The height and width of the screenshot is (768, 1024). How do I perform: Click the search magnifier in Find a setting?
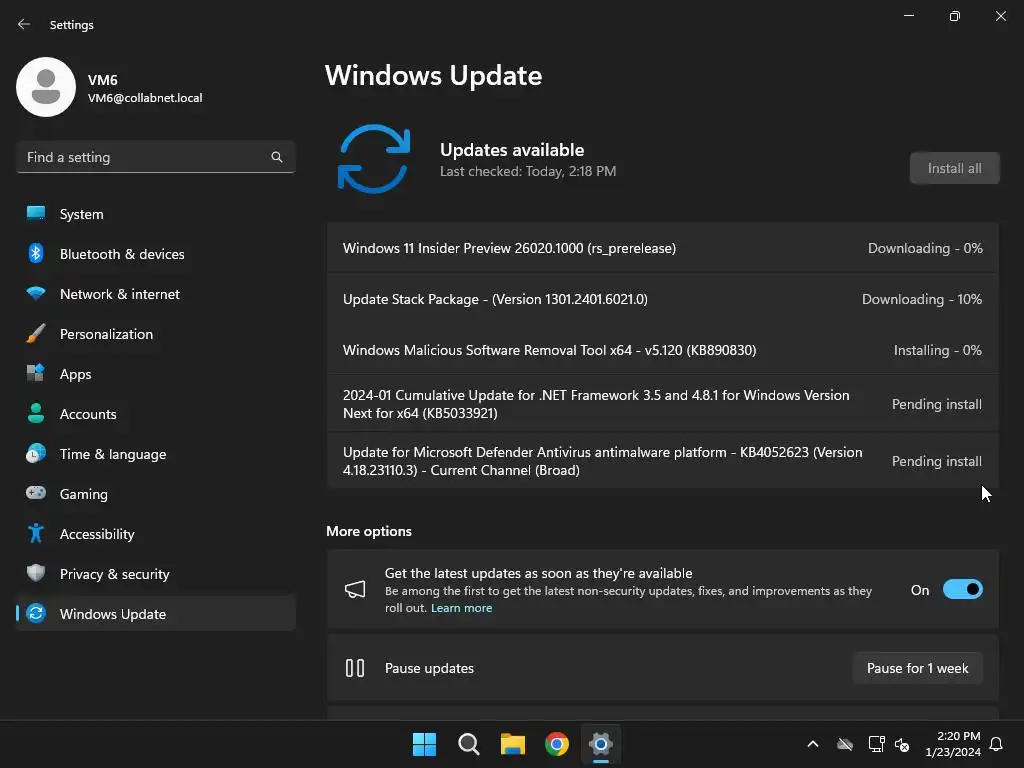coord(277,157)
